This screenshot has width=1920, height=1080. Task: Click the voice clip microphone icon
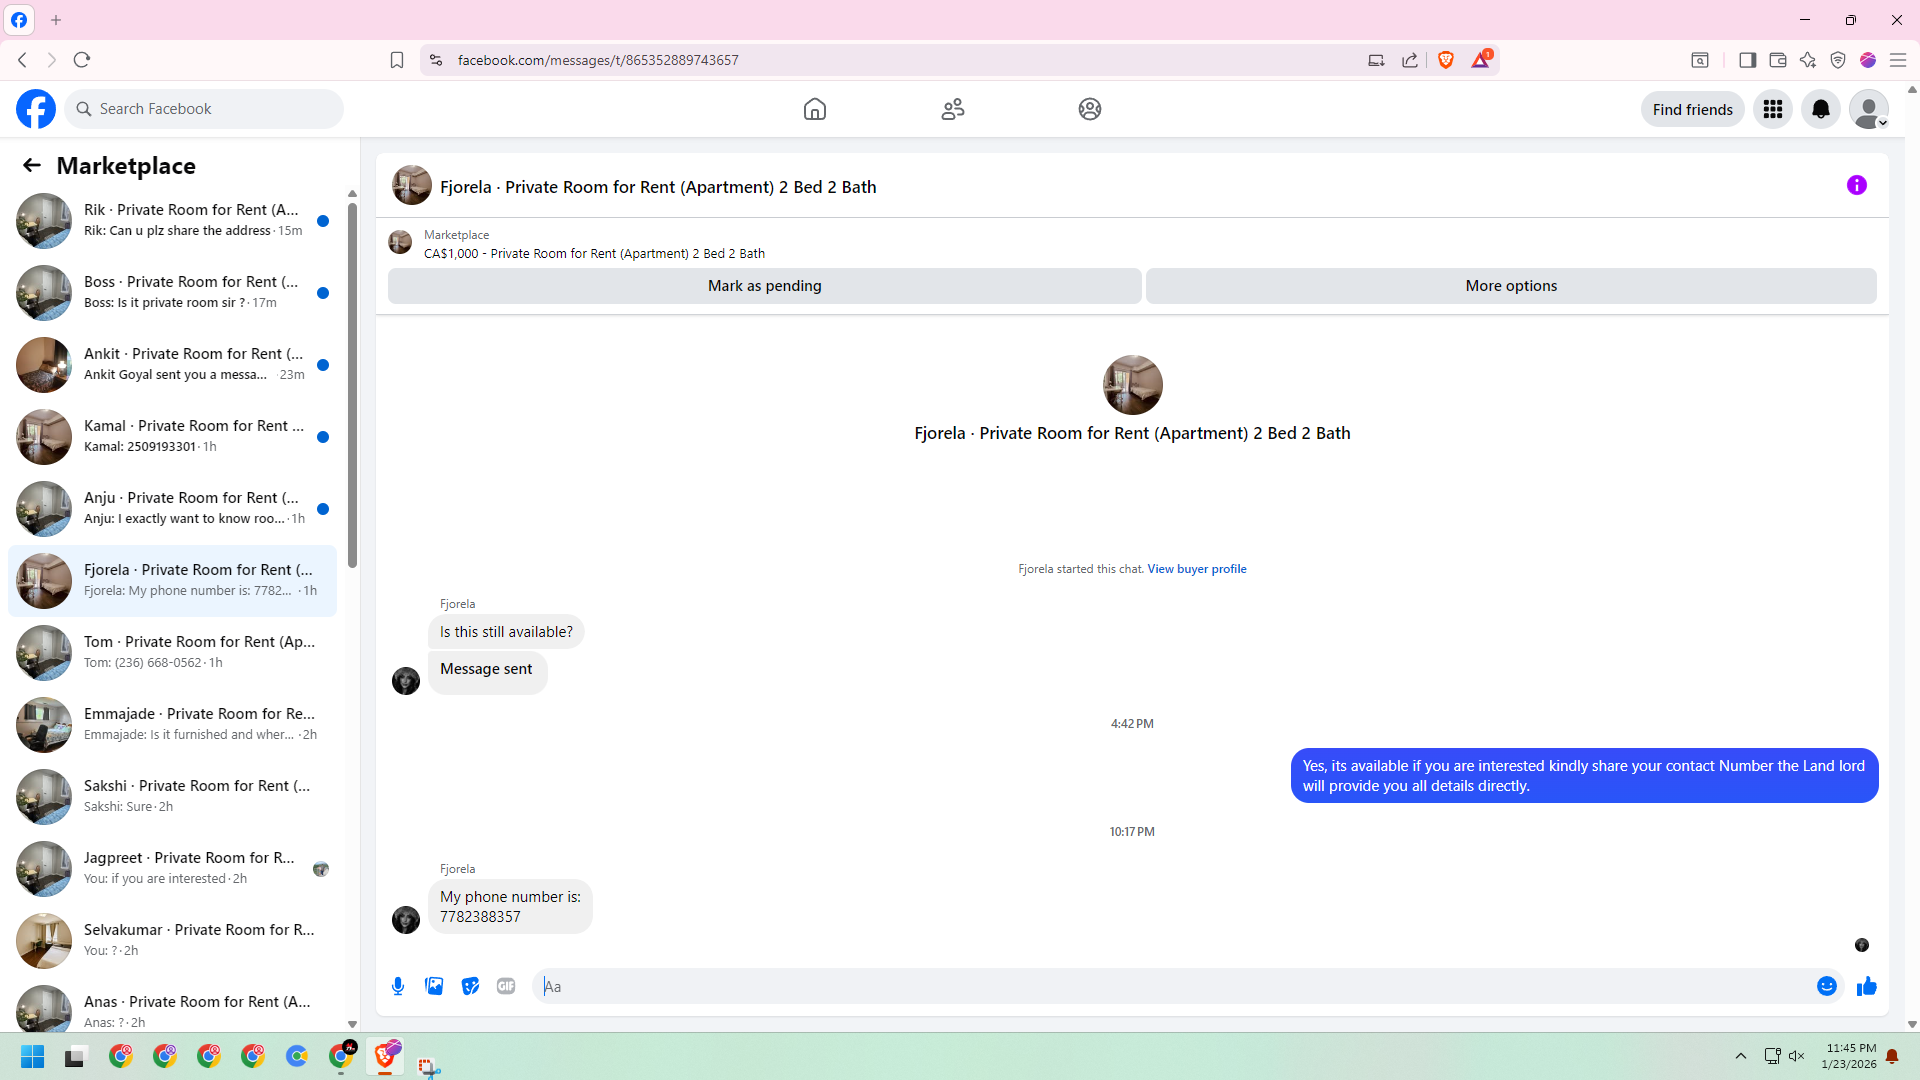(x=398, y=986)
